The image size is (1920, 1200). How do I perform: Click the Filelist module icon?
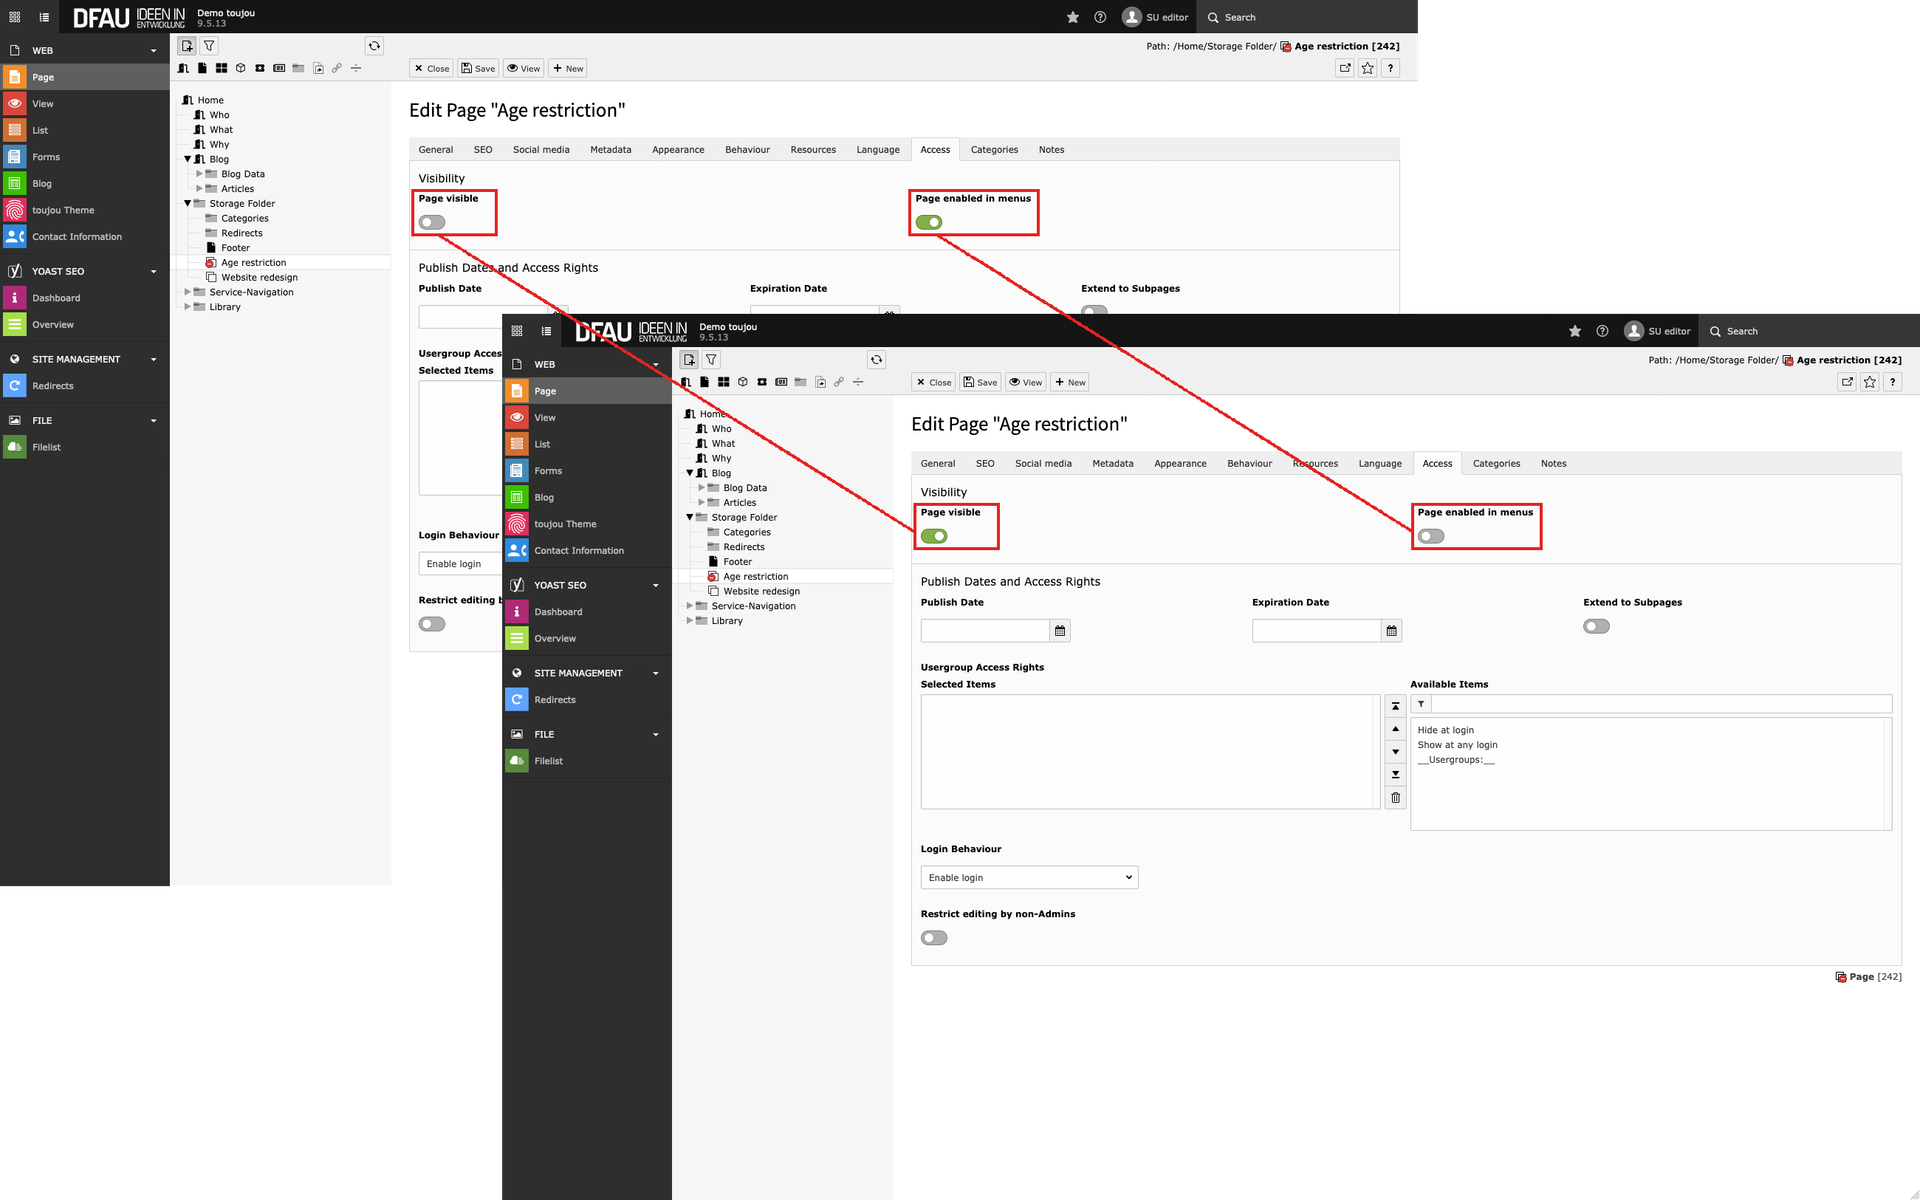click(517, 761)
